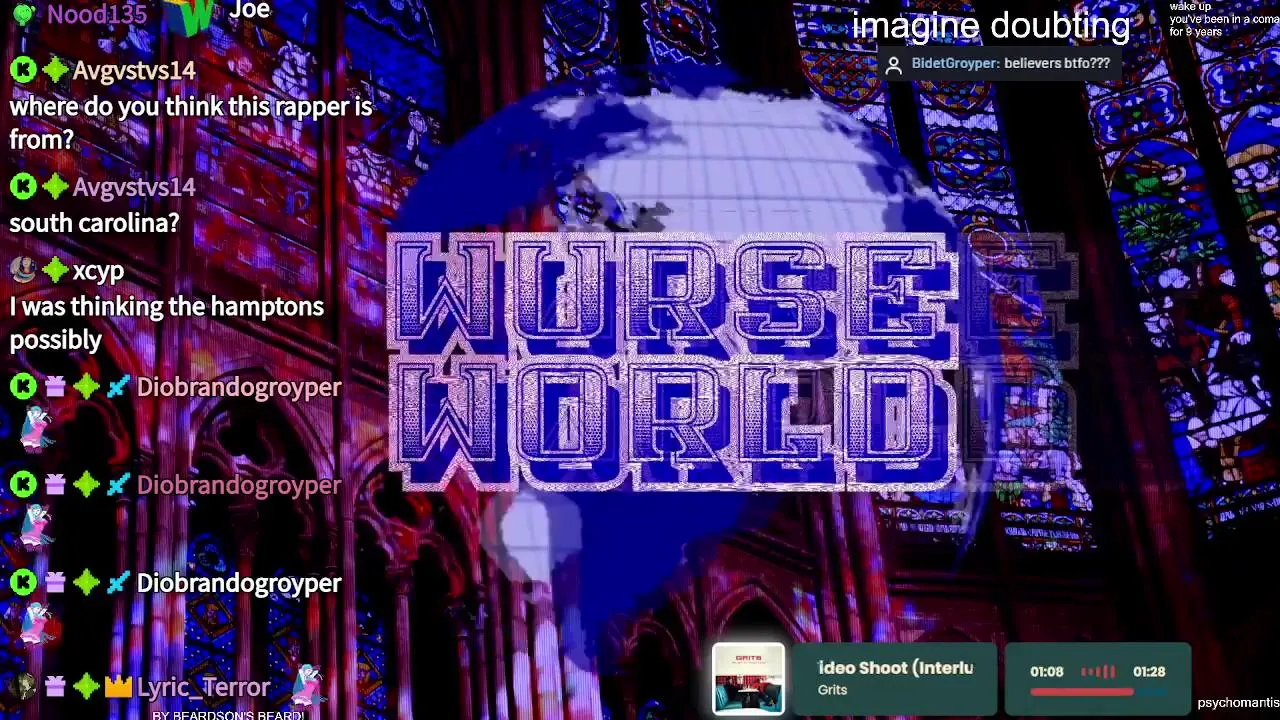Click the song progress bar
Image resolution: width=1280 pixels, height=720 pixels.
click(1097, 692)
